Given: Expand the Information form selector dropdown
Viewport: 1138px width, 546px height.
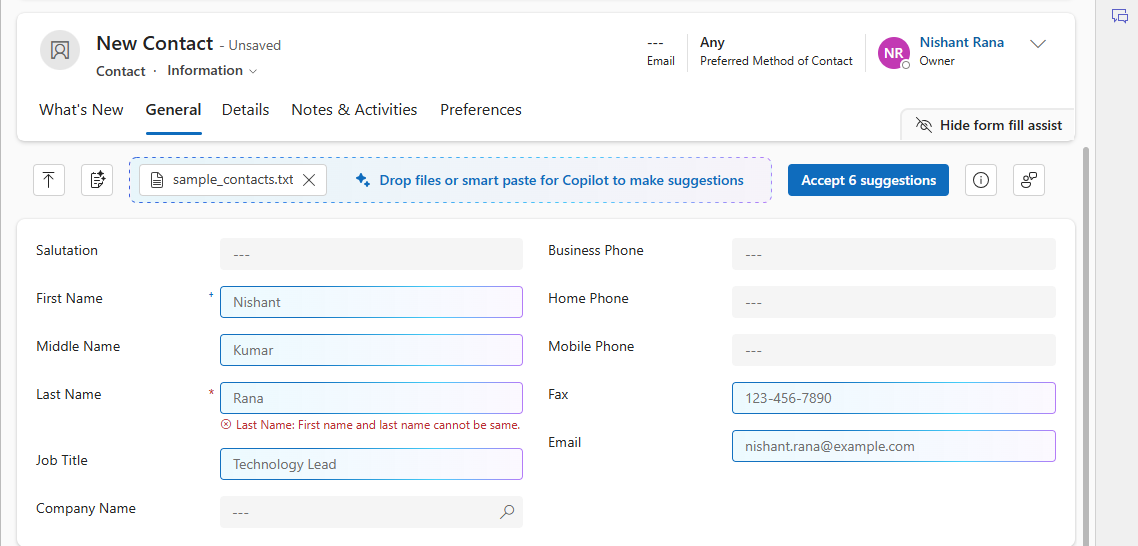Looking at the screenshot, I should (212, 71).
